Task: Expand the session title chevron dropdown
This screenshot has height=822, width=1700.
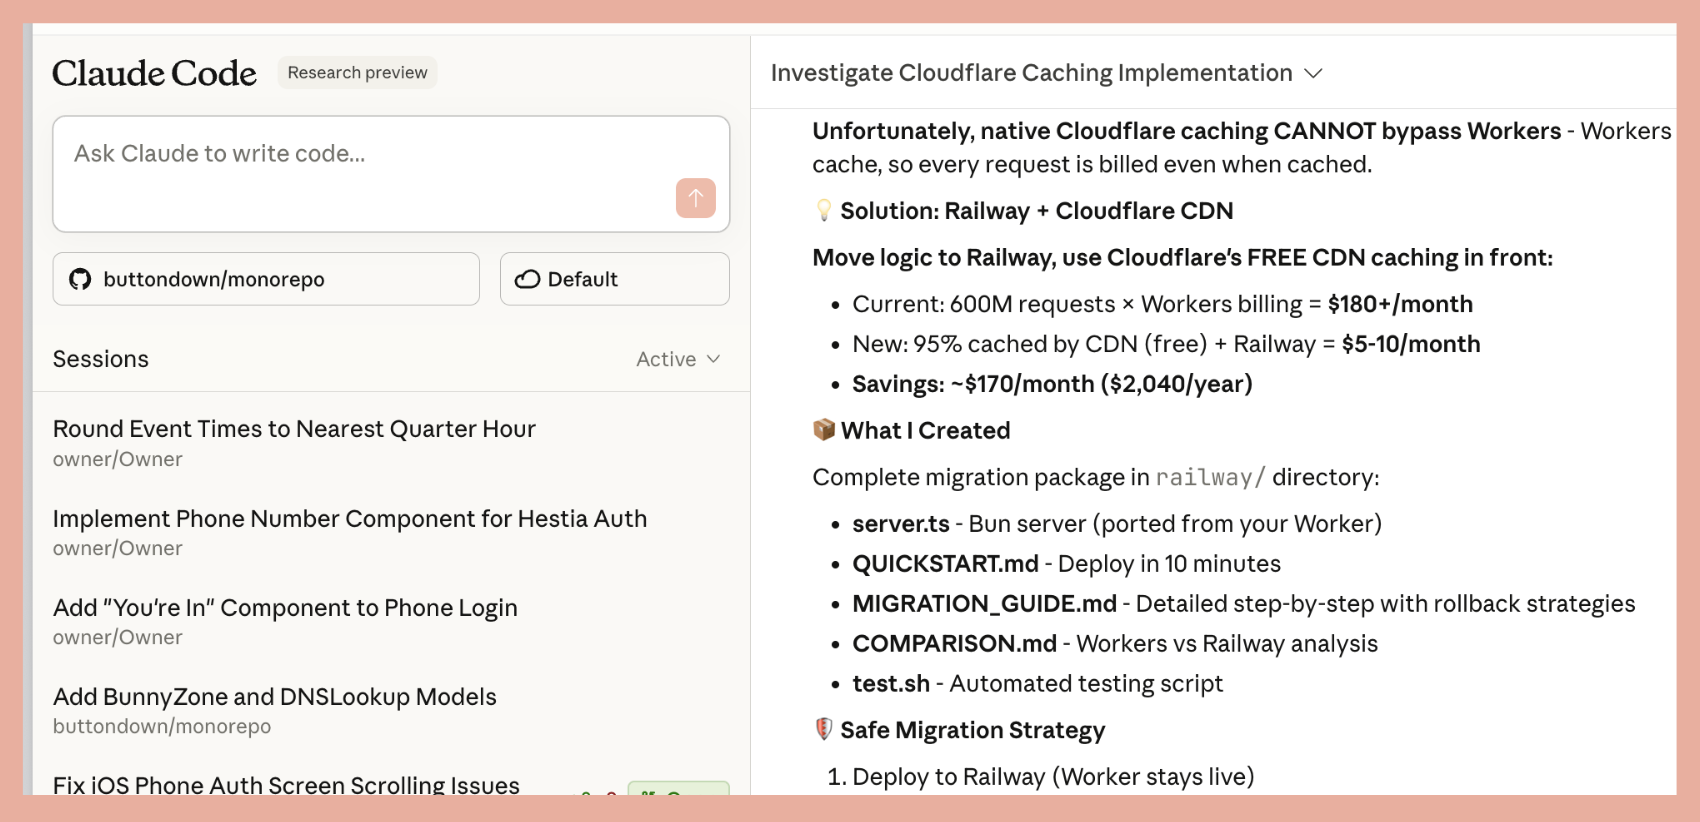Action: tap(1314, 73)
